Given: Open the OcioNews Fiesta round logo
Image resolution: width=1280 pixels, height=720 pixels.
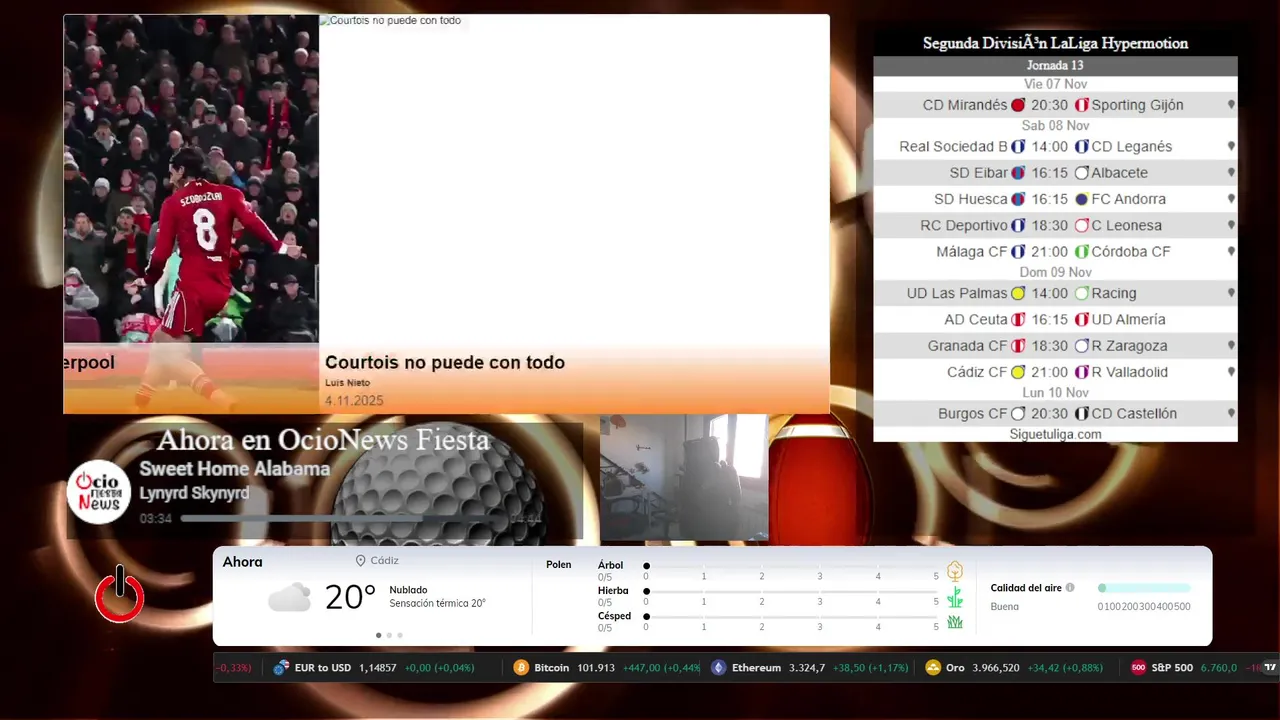Looking at the screenshot, I should [99, 492].
